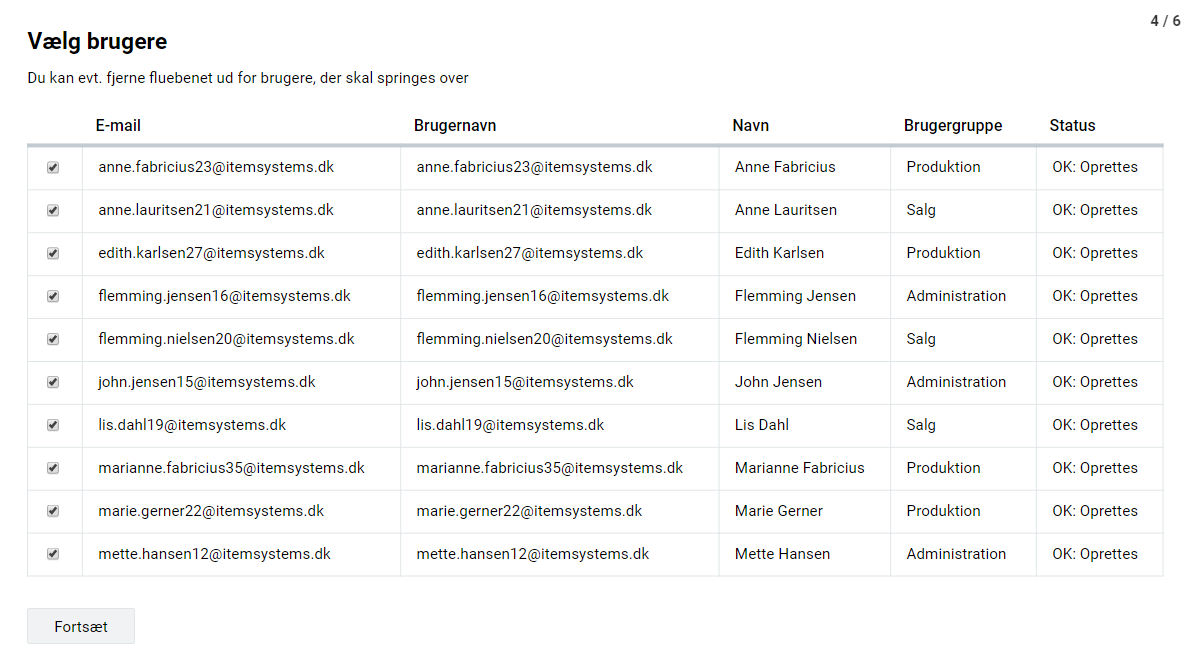Click the 4 / 6 step indicator
The image size is (1197, 672).
click(x=1165, y=21)
